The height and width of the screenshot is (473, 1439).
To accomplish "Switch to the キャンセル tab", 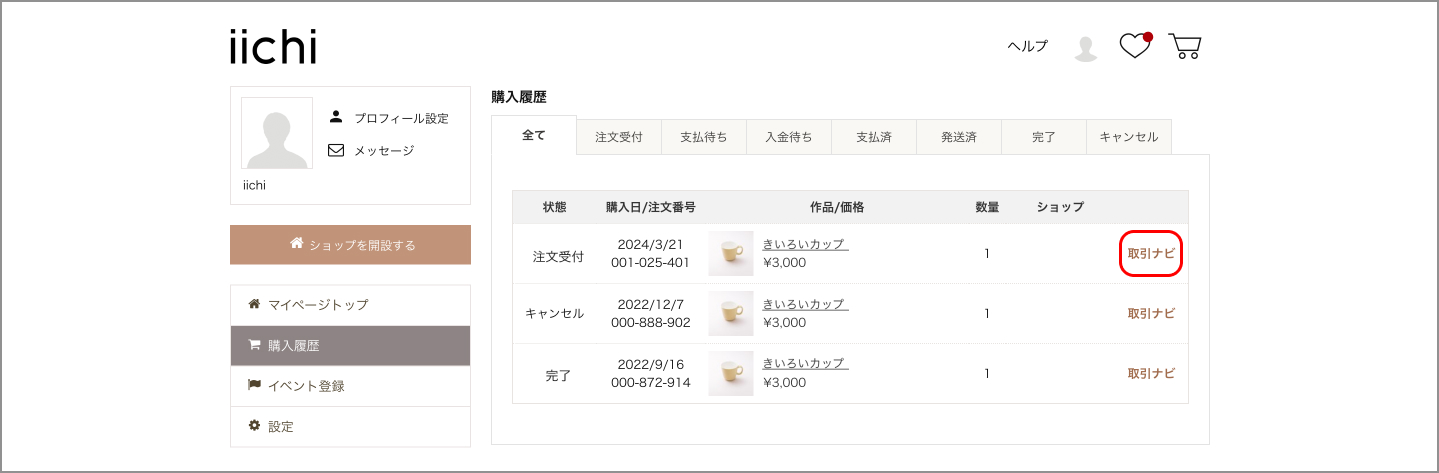I will 1129,137.
